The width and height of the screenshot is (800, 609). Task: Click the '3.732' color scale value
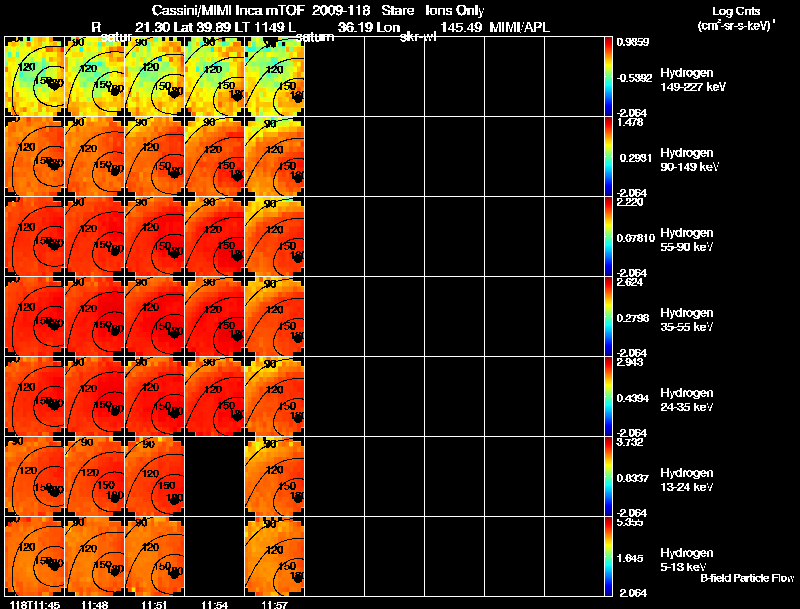tap(630, 442)
